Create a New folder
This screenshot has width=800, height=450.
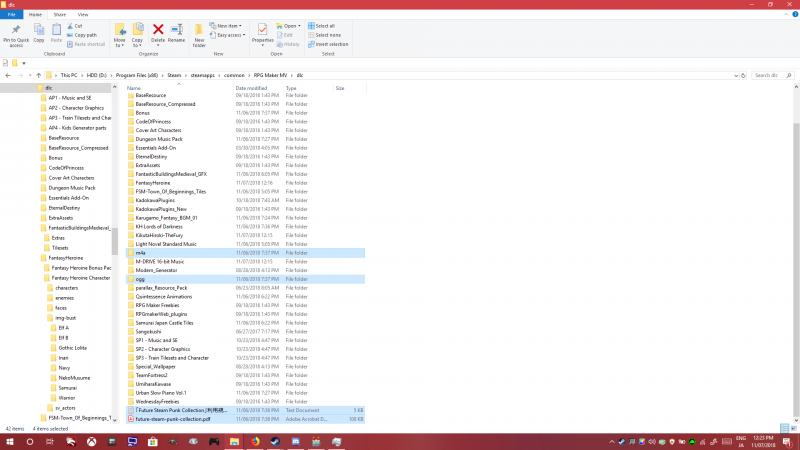coord(199,36)
